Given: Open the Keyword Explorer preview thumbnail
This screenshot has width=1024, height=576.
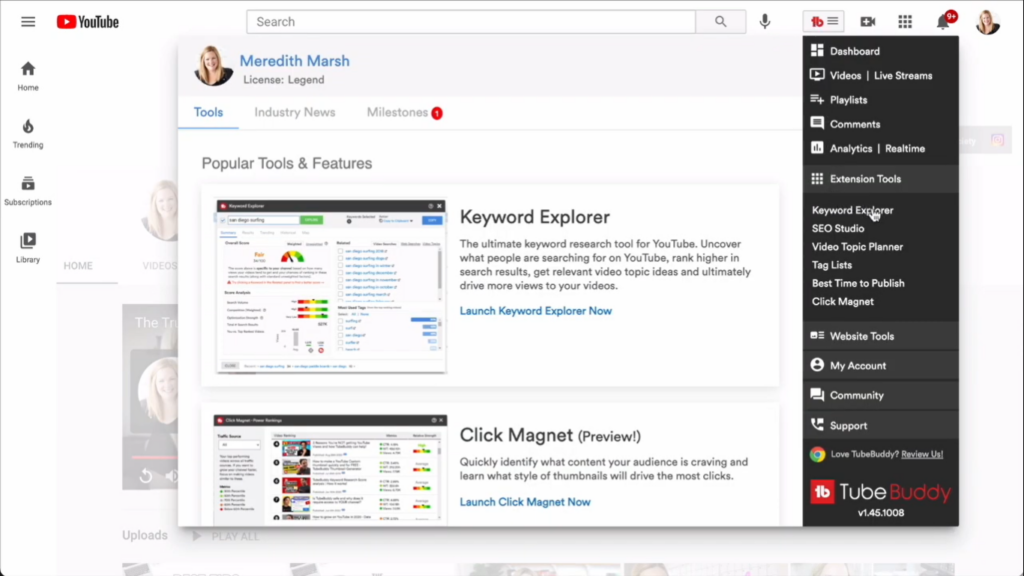Looking at the screenshot, I should tap(331, 286).
